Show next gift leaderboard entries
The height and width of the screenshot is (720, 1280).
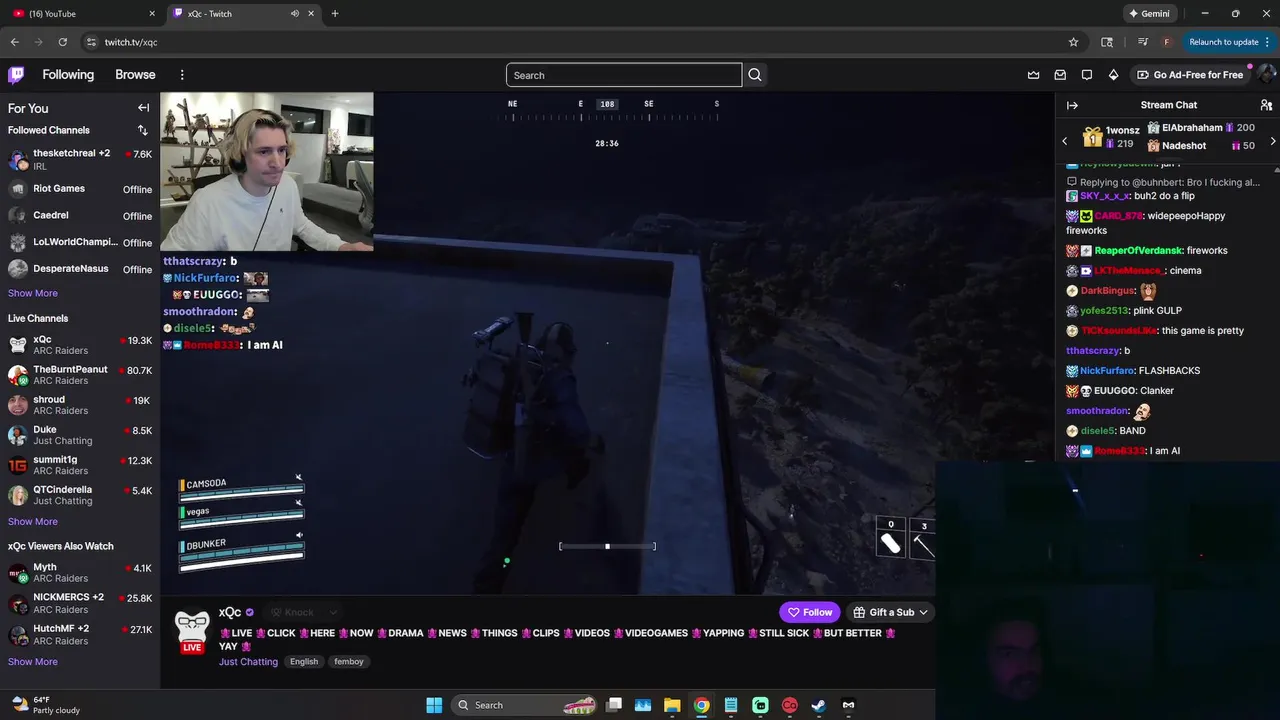(1272, 141)
